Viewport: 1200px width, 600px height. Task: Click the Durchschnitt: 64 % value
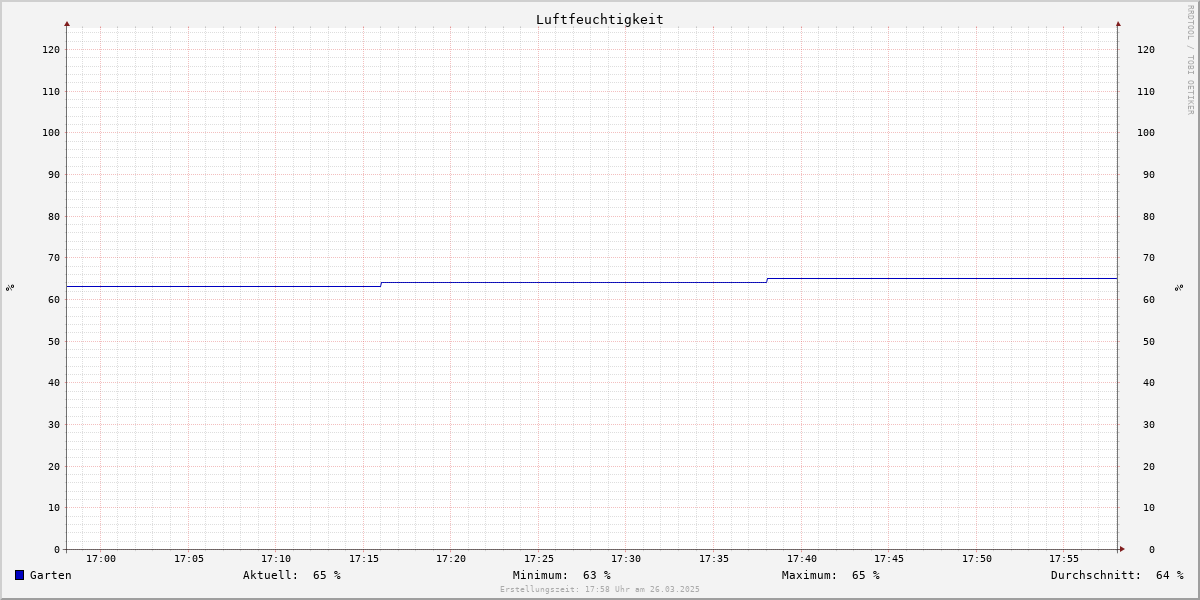coord(1117,575)
